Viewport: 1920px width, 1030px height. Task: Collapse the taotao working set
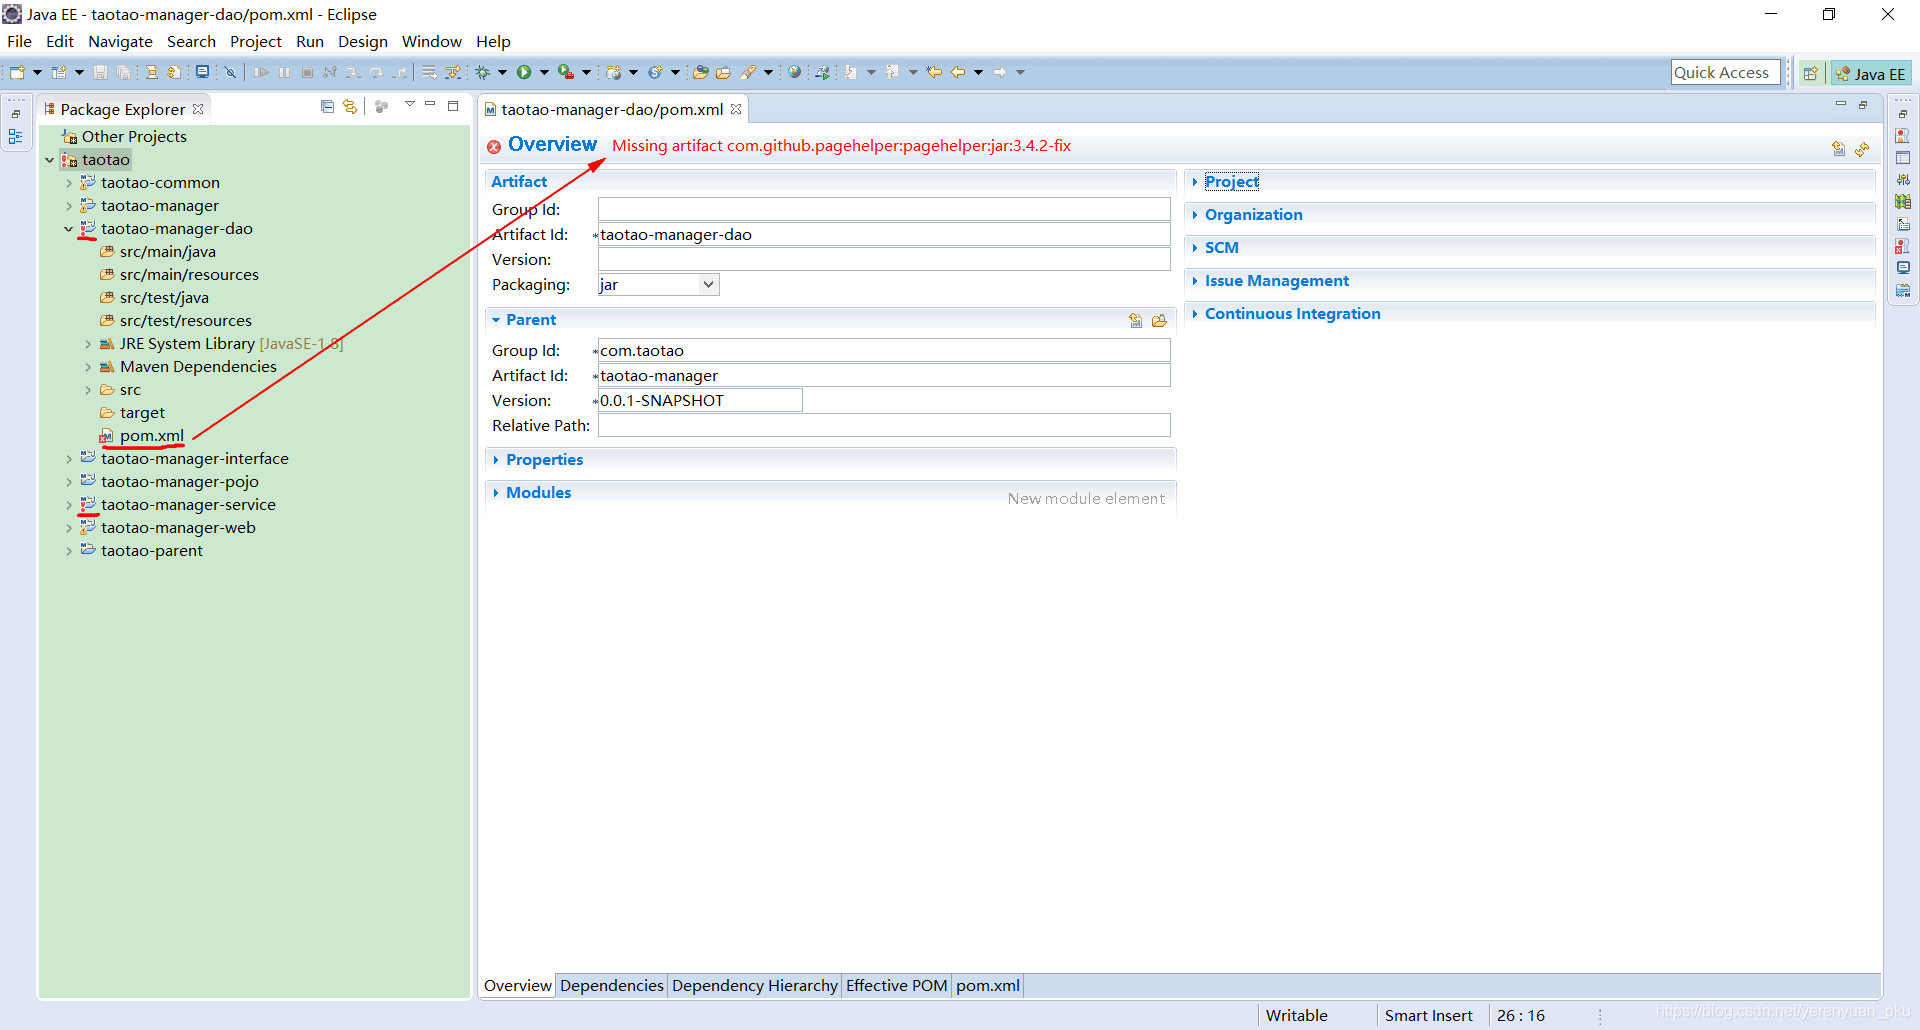pyautogui.click(x=49, y=160)
